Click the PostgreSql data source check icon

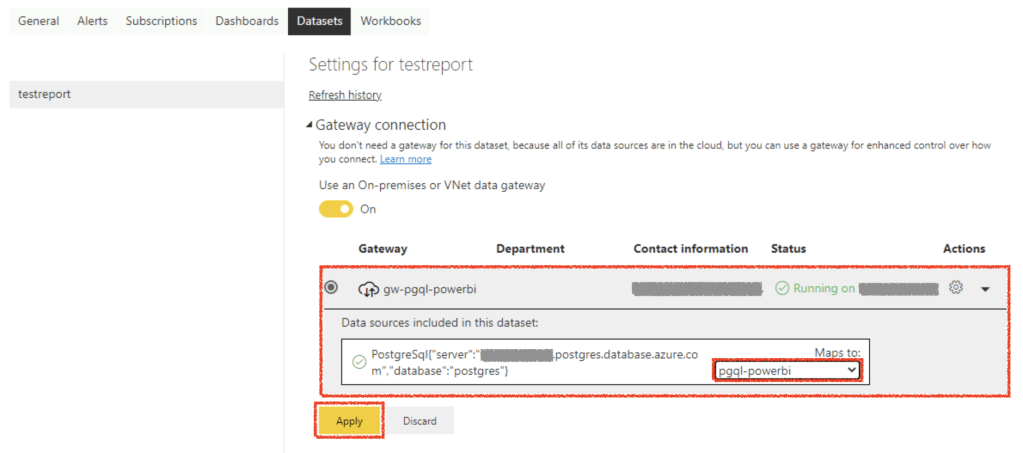(358, 362)
